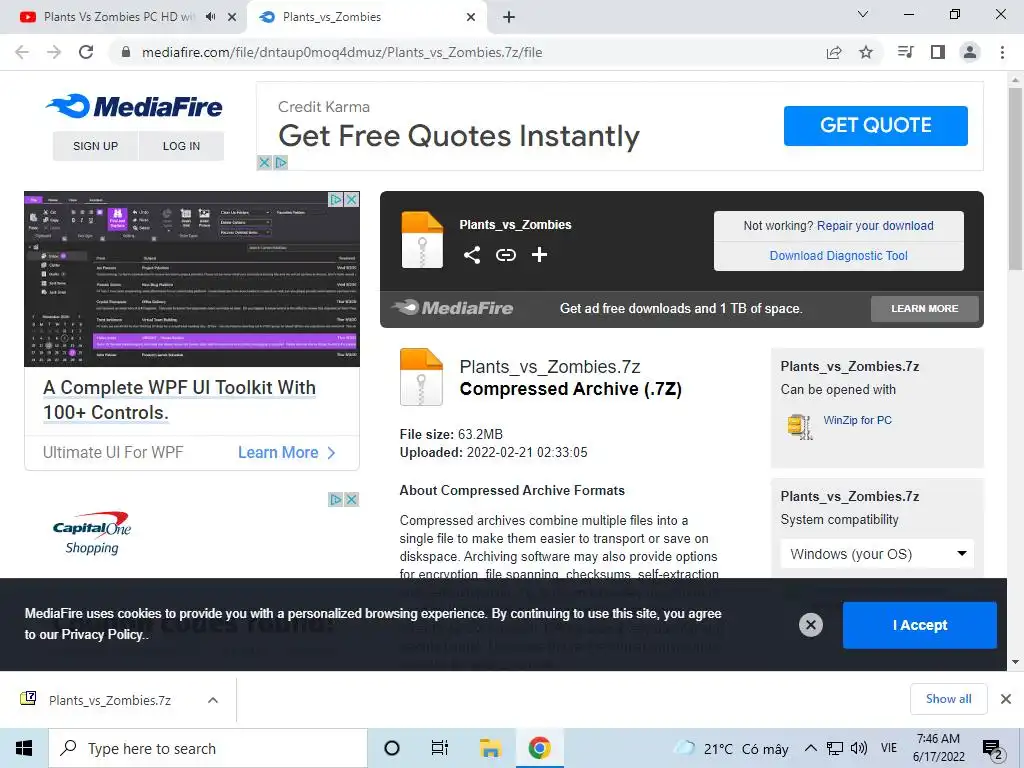Open Privacy Policy link in cookie banner

click(102, 635)
